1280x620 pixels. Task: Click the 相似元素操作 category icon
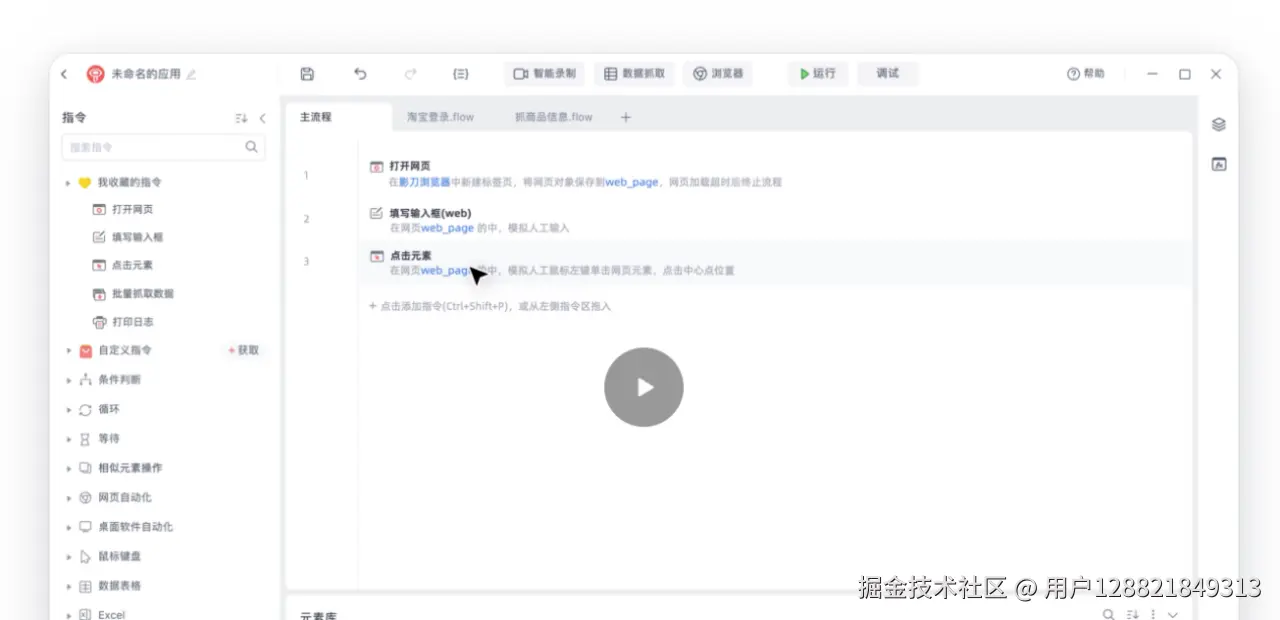pyautogui.click(x=85, y=468)
